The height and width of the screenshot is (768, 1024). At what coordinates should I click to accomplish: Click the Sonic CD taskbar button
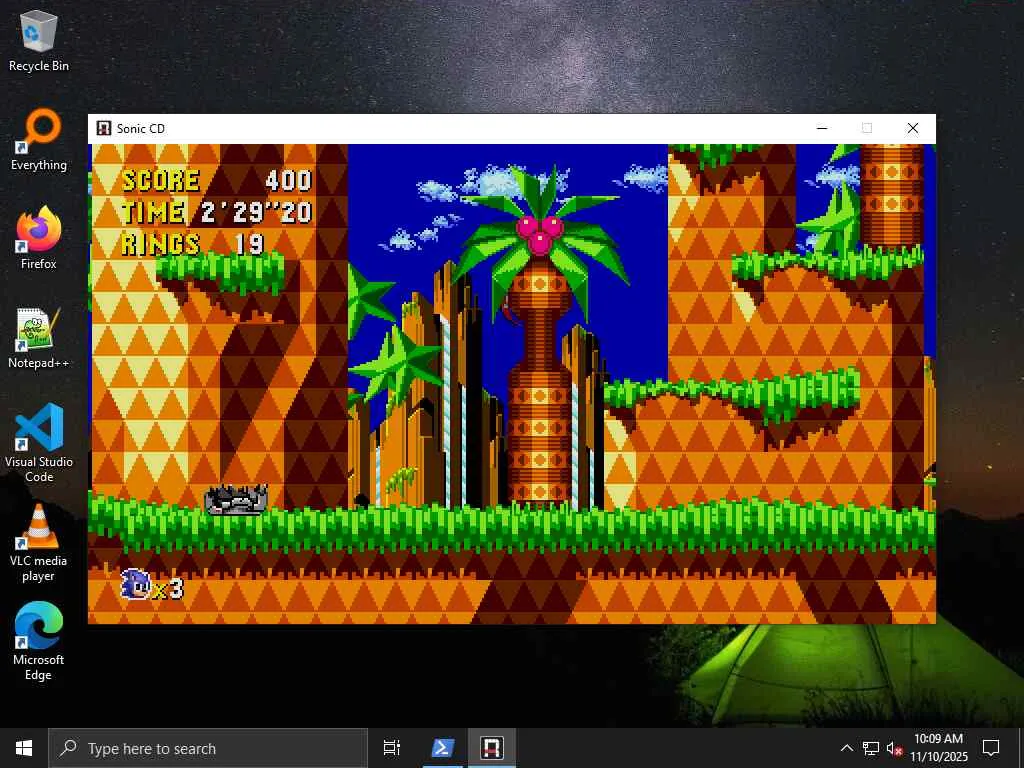pyautogui.click(x=492, y=748)
